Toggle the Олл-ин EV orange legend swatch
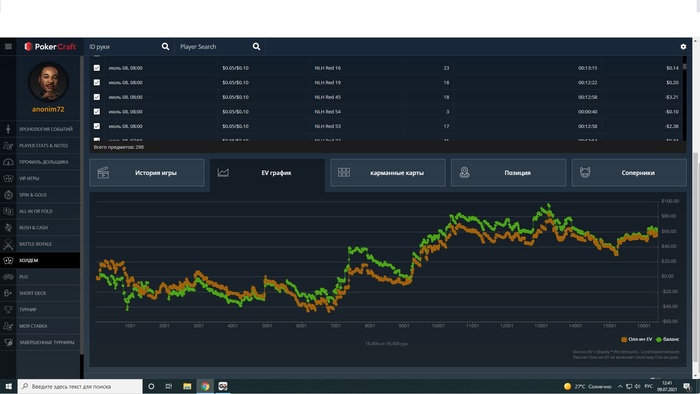This screenshot has height=394, width=700. [624, 340]
